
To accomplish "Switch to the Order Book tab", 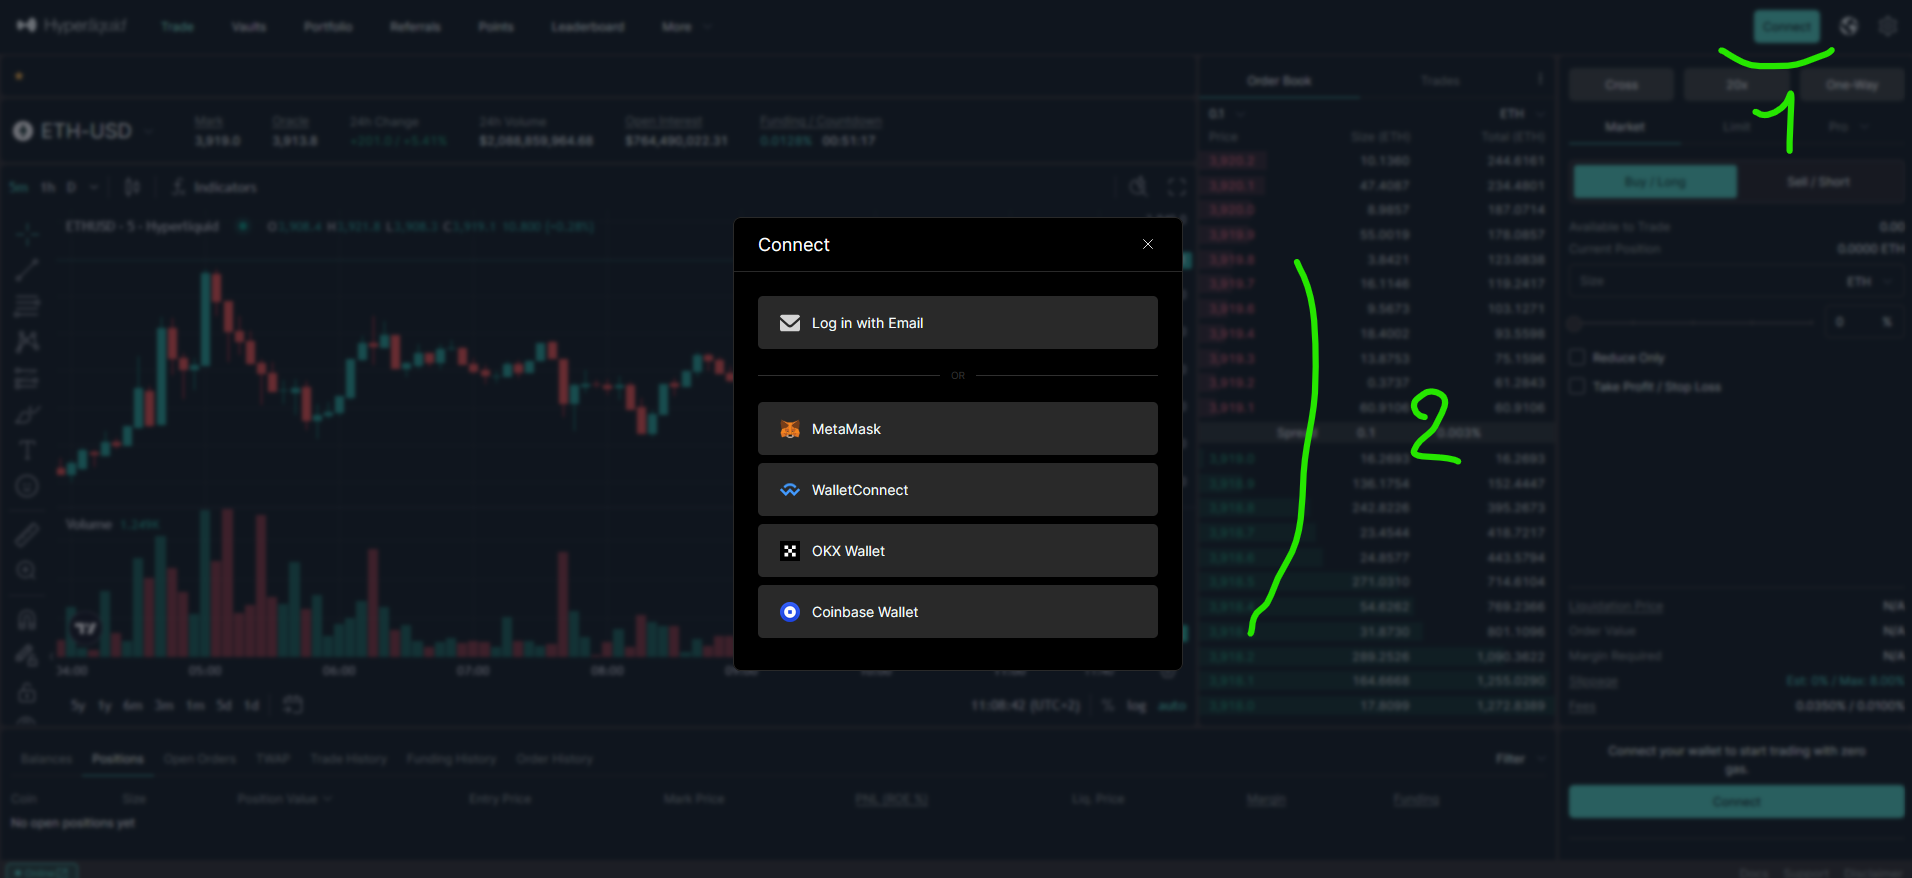I will tap(1279, 80).
